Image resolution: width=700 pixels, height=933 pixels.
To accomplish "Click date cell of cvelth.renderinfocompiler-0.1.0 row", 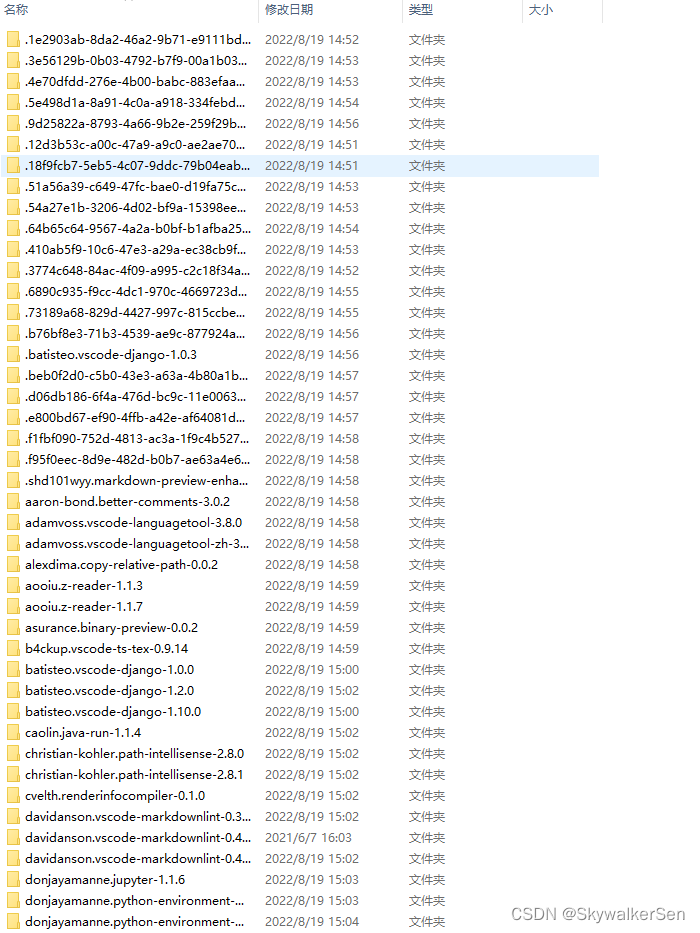I will click(312, 796).
